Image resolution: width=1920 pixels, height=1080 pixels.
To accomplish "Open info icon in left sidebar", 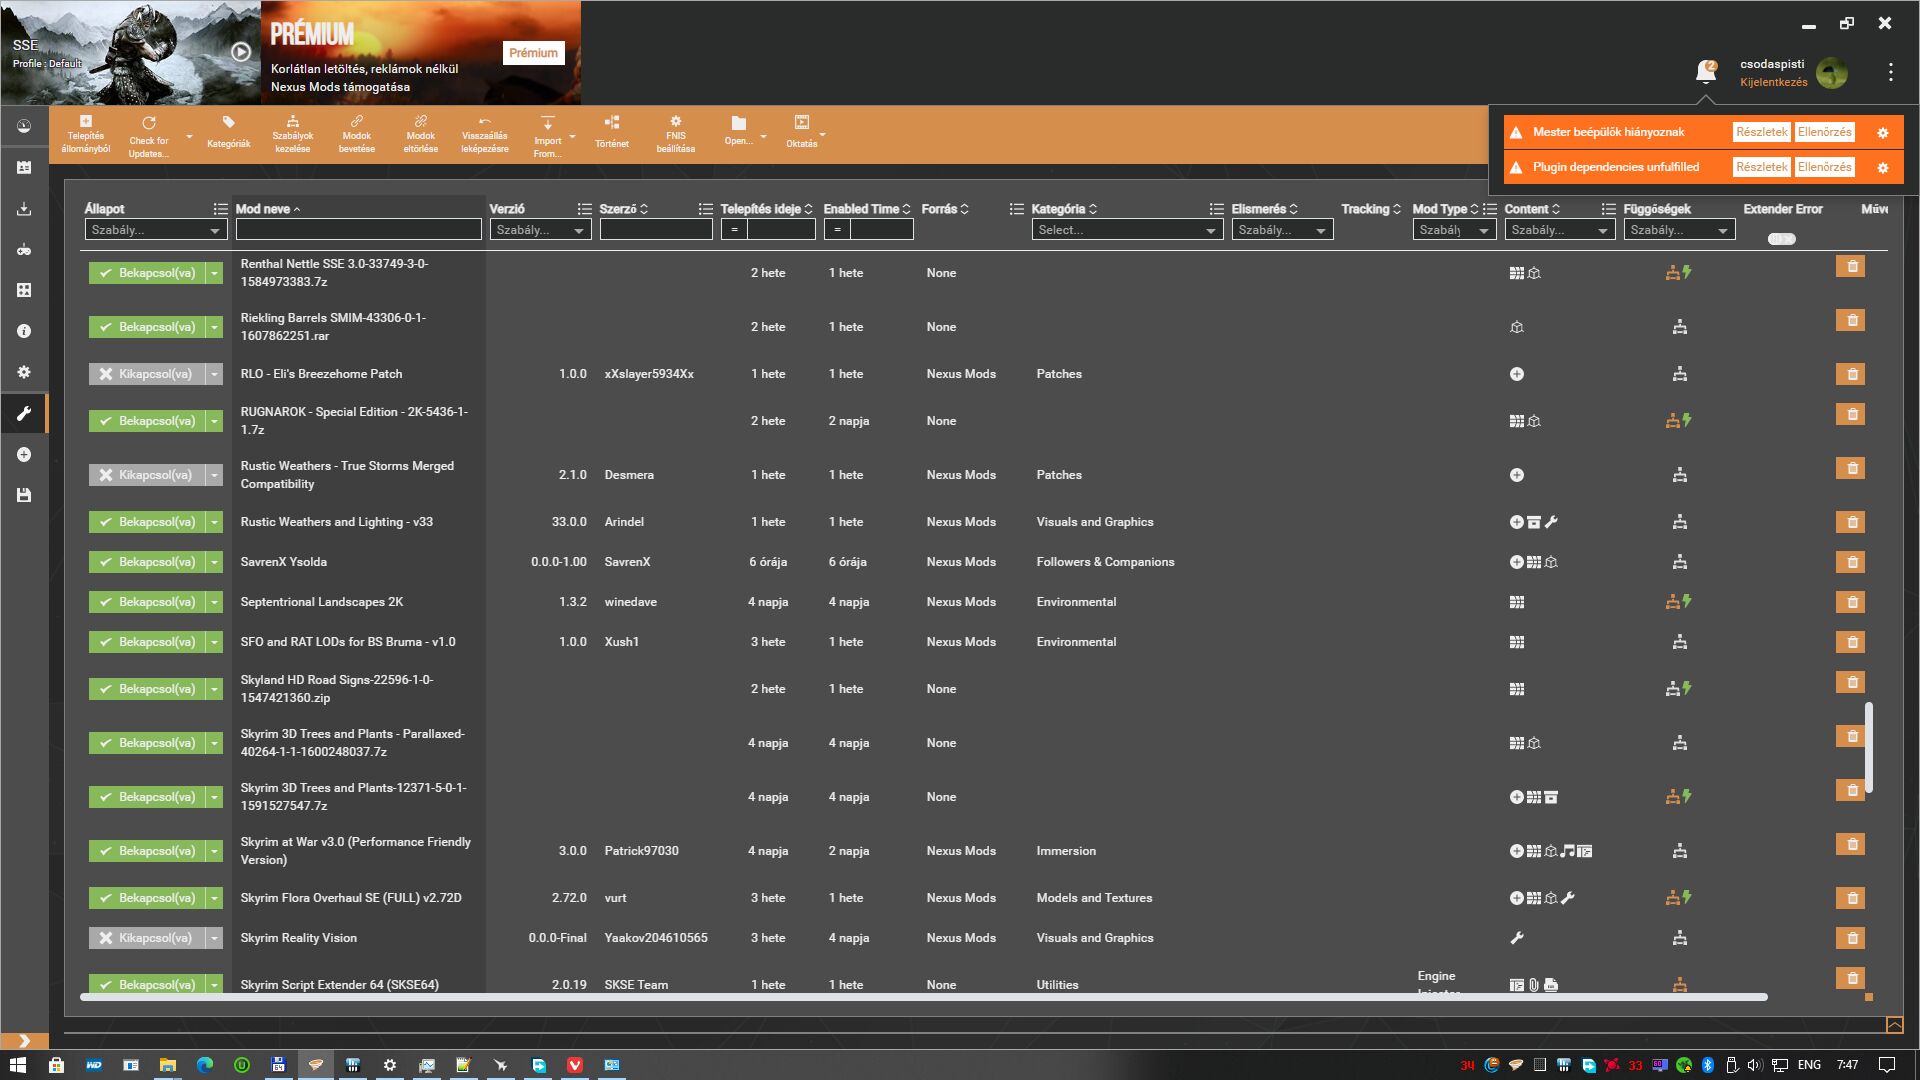I will (24, 331).
